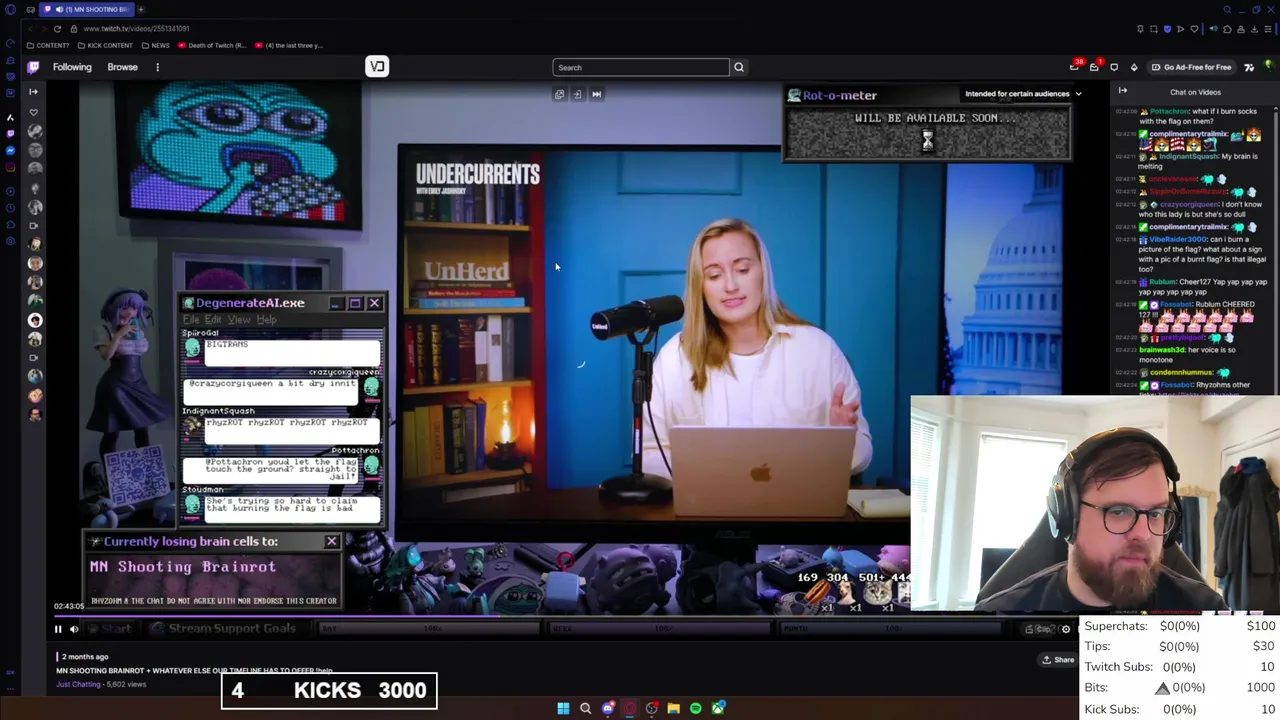The height and width of the screenshot is (720, 1280).
Task: Open notifications inbox with 38 badge
Action: pyautogui.click(x=1076, y=67)
